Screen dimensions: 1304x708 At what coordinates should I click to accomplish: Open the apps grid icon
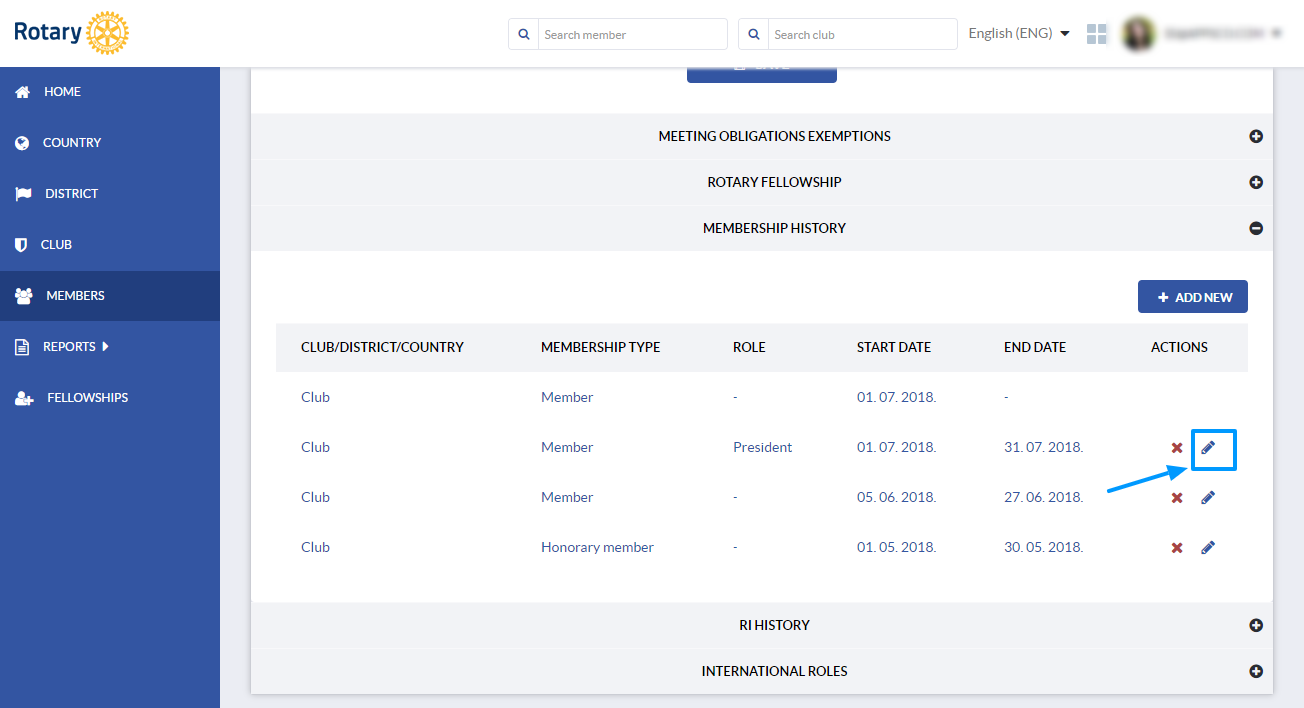(x=1097, y=34)
